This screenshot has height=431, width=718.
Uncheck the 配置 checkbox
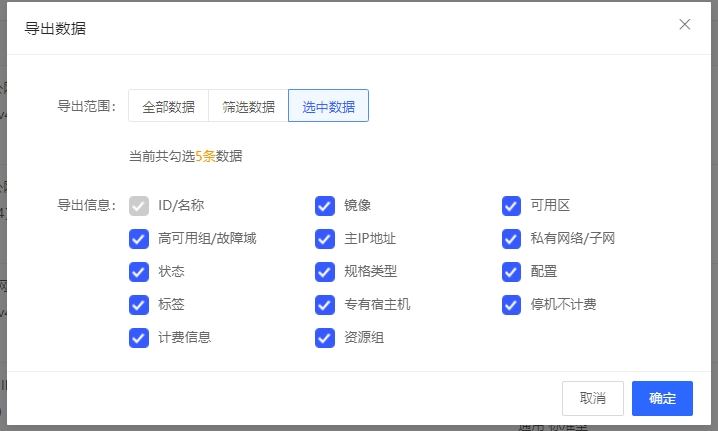511,272
